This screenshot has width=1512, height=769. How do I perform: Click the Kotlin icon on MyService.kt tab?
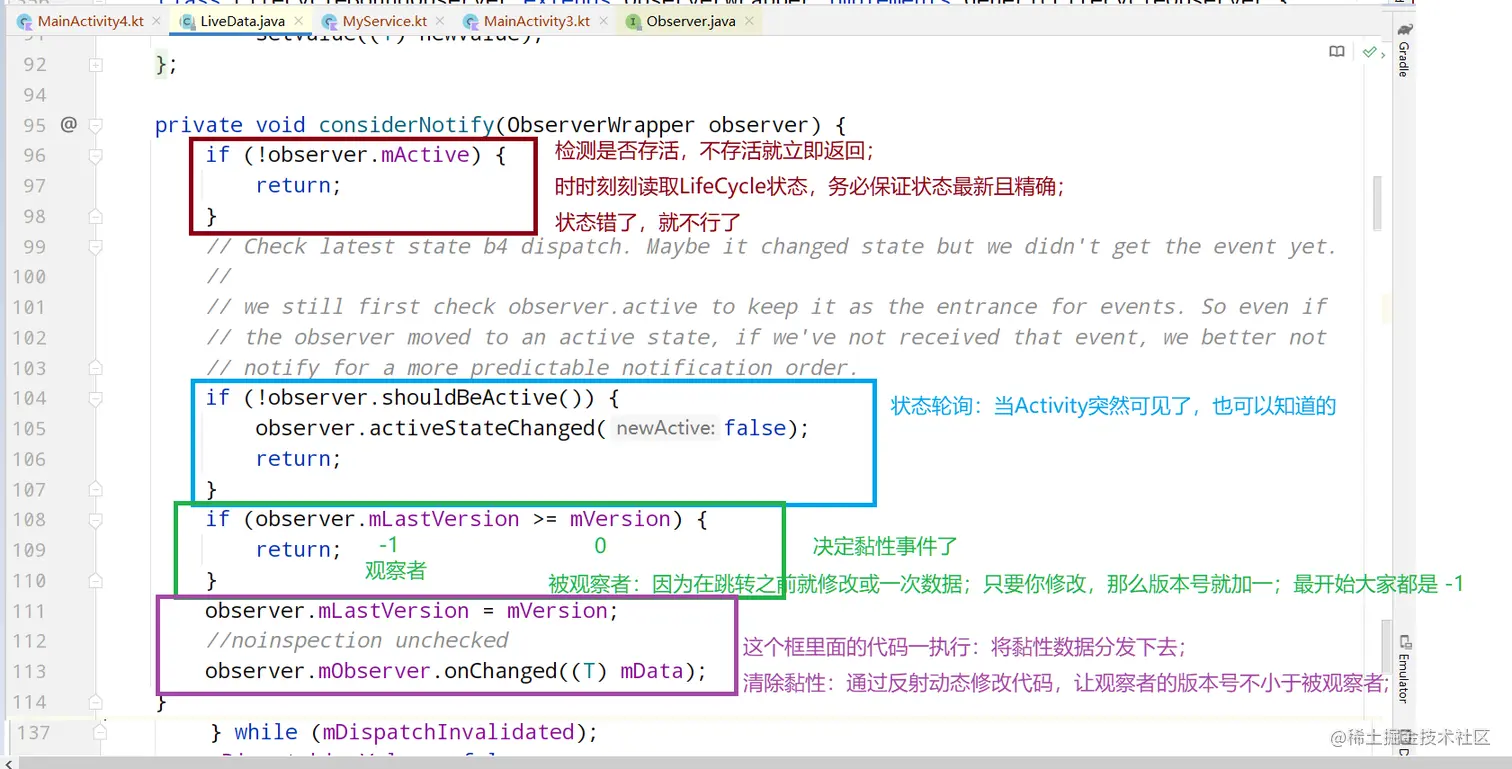(x=328, y=20)
